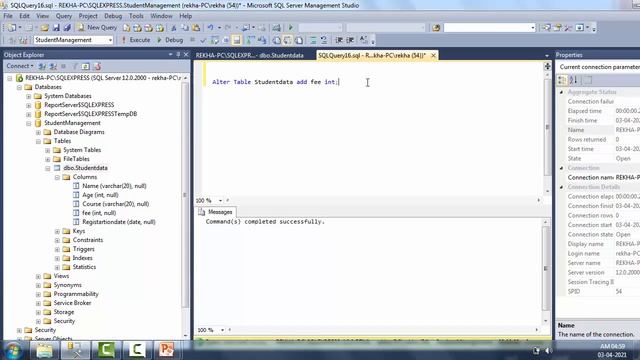Close the SQLQuery16.sql tab
The image size is (640, 360).
pyautogui.click(x=433, y=55)
